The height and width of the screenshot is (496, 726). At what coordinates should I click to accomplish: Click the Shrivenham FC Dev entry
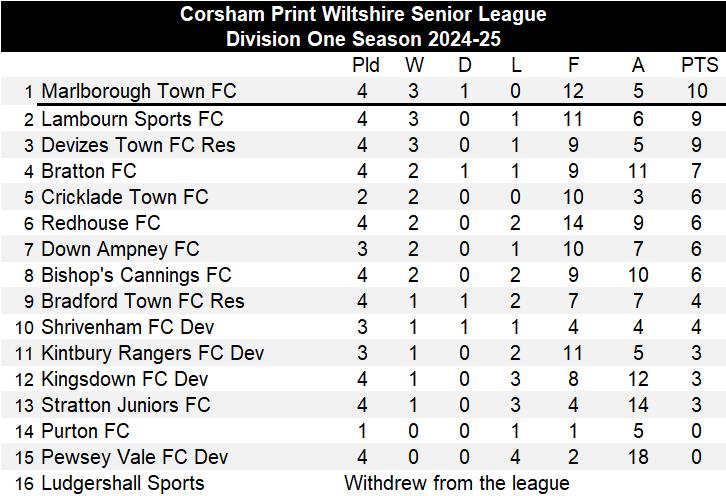128,327
